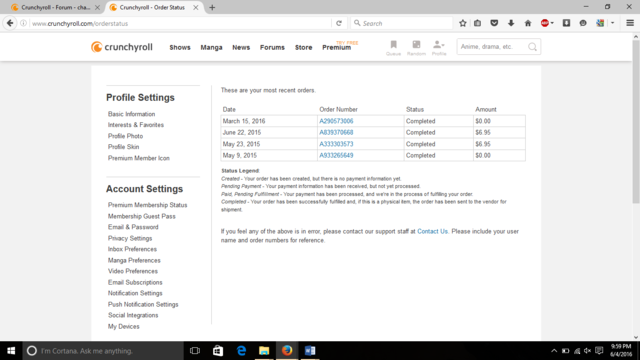Screen dimensions: 640x360
Task: Open Profile Photo settings
Action: tap(125, 136)
